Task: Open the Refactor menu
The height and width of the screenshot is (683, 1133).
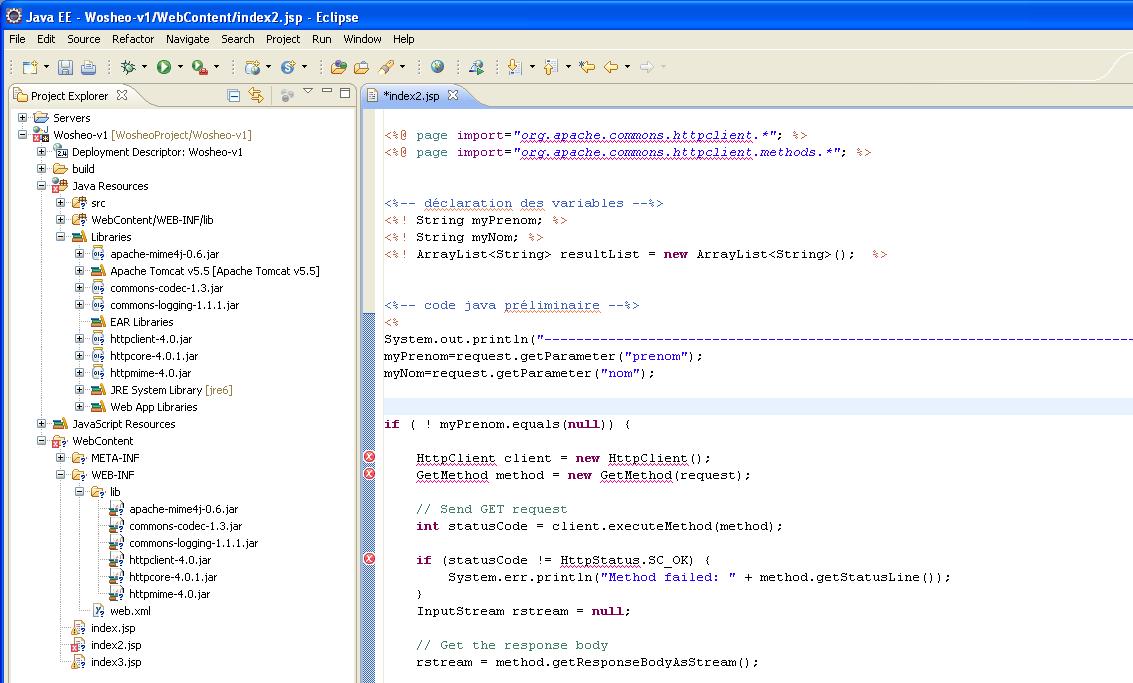Action: point(133,39)
